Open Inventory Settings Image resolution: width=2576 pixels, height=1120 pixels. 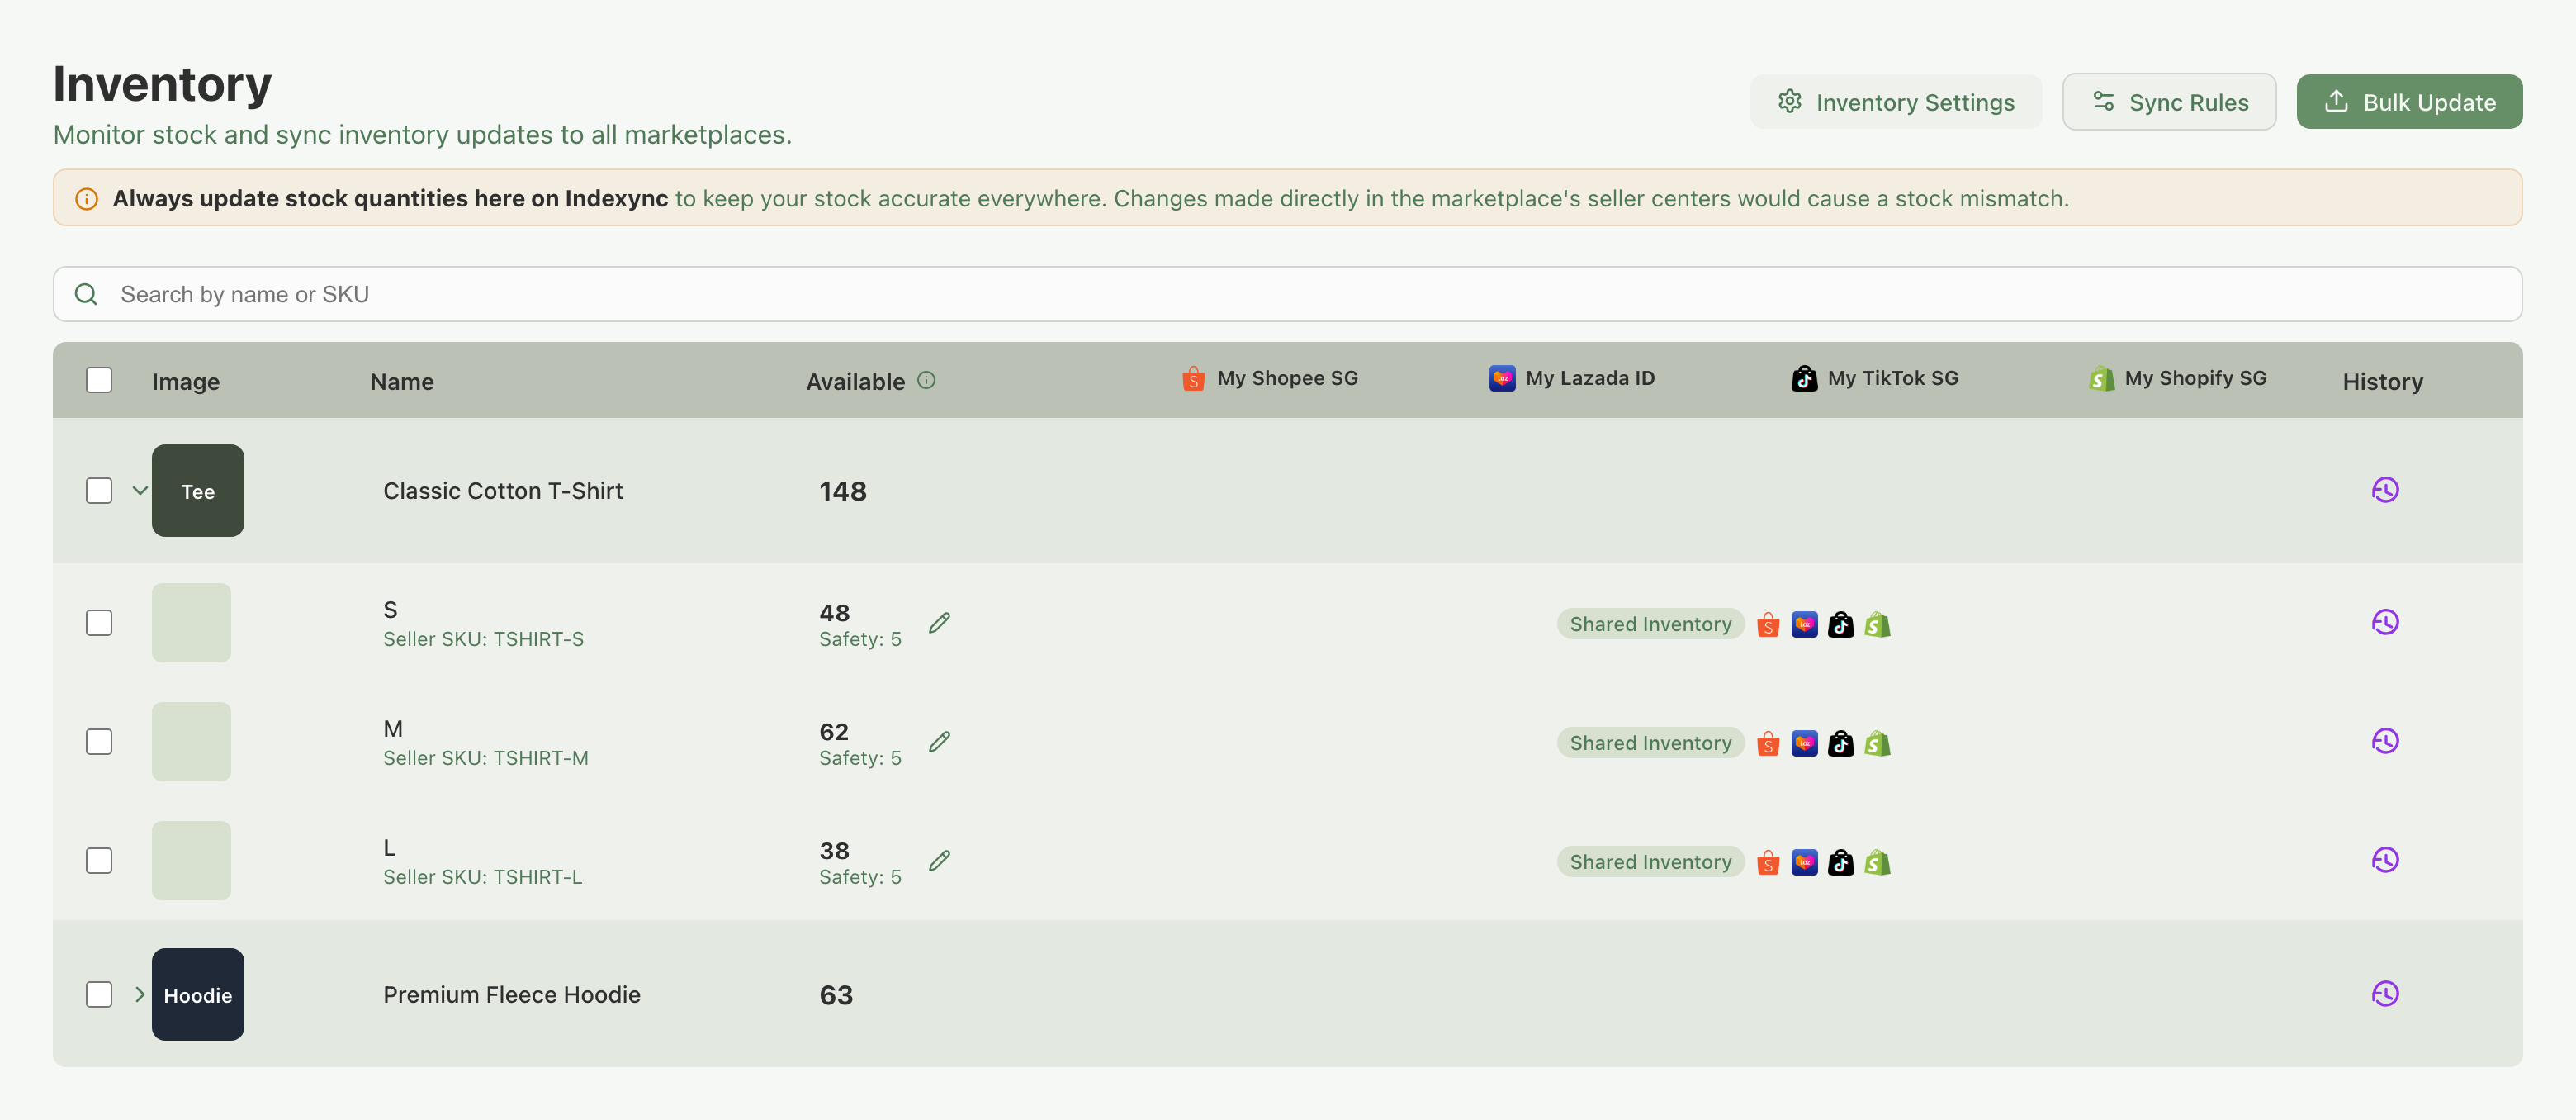pyautogui.click(x=1896, y=102)
